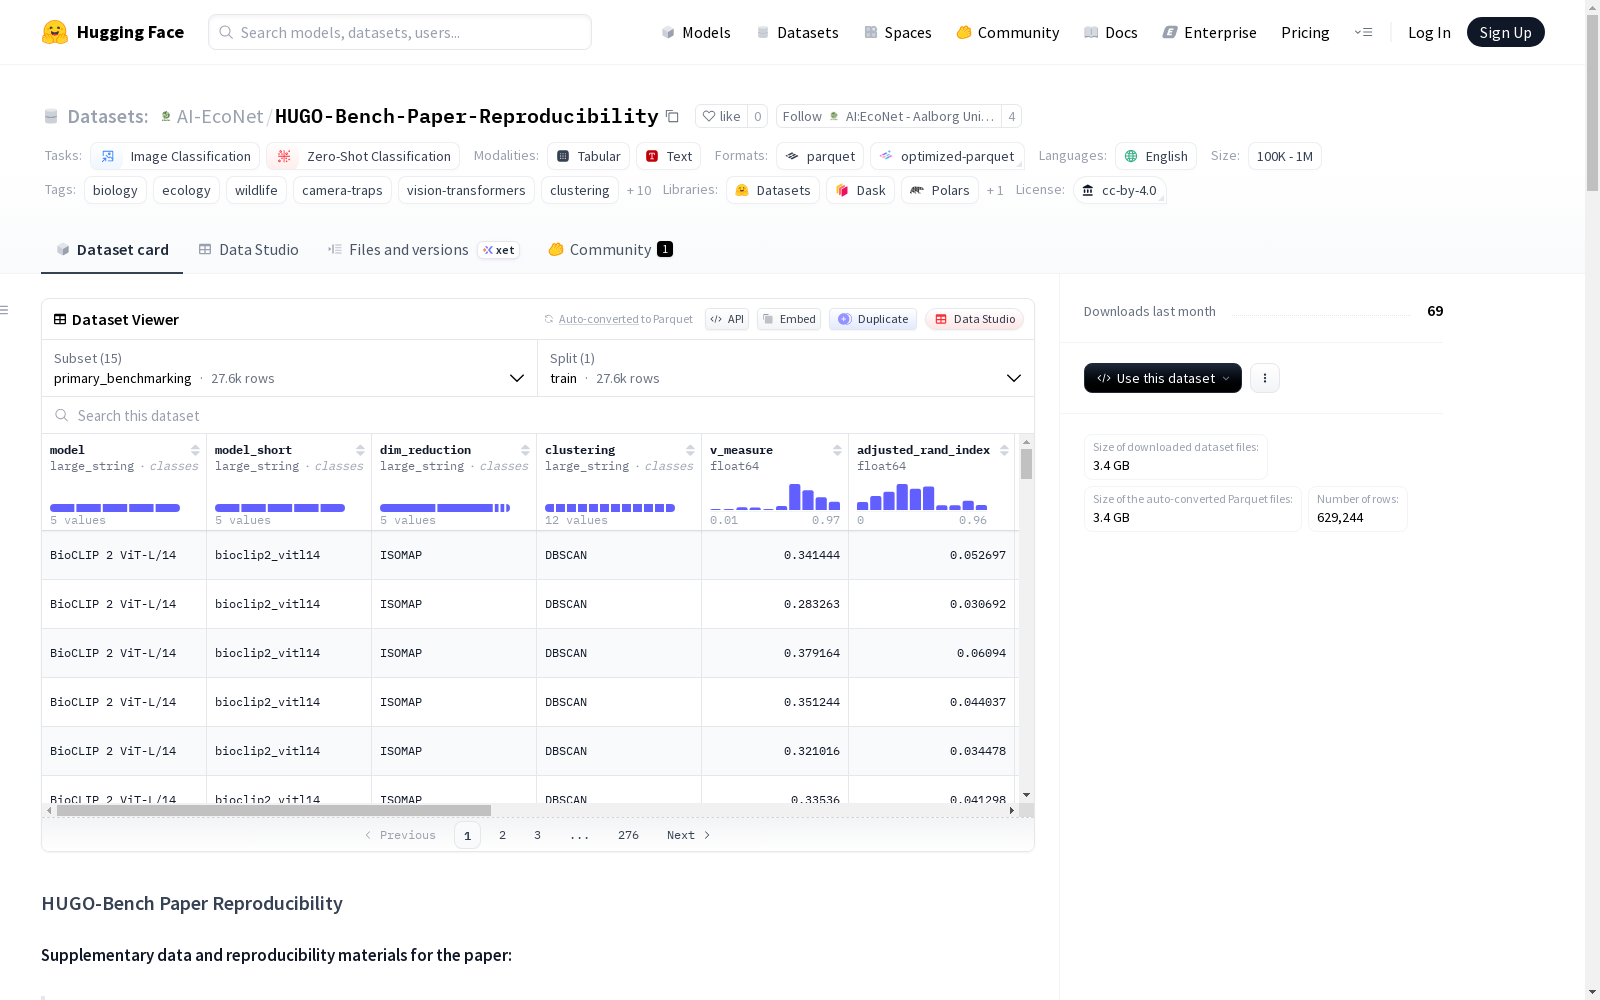Viewport: 1600px width, 1000px height.
Task: Select the parquet format tag
Action: tap(820, 156)
